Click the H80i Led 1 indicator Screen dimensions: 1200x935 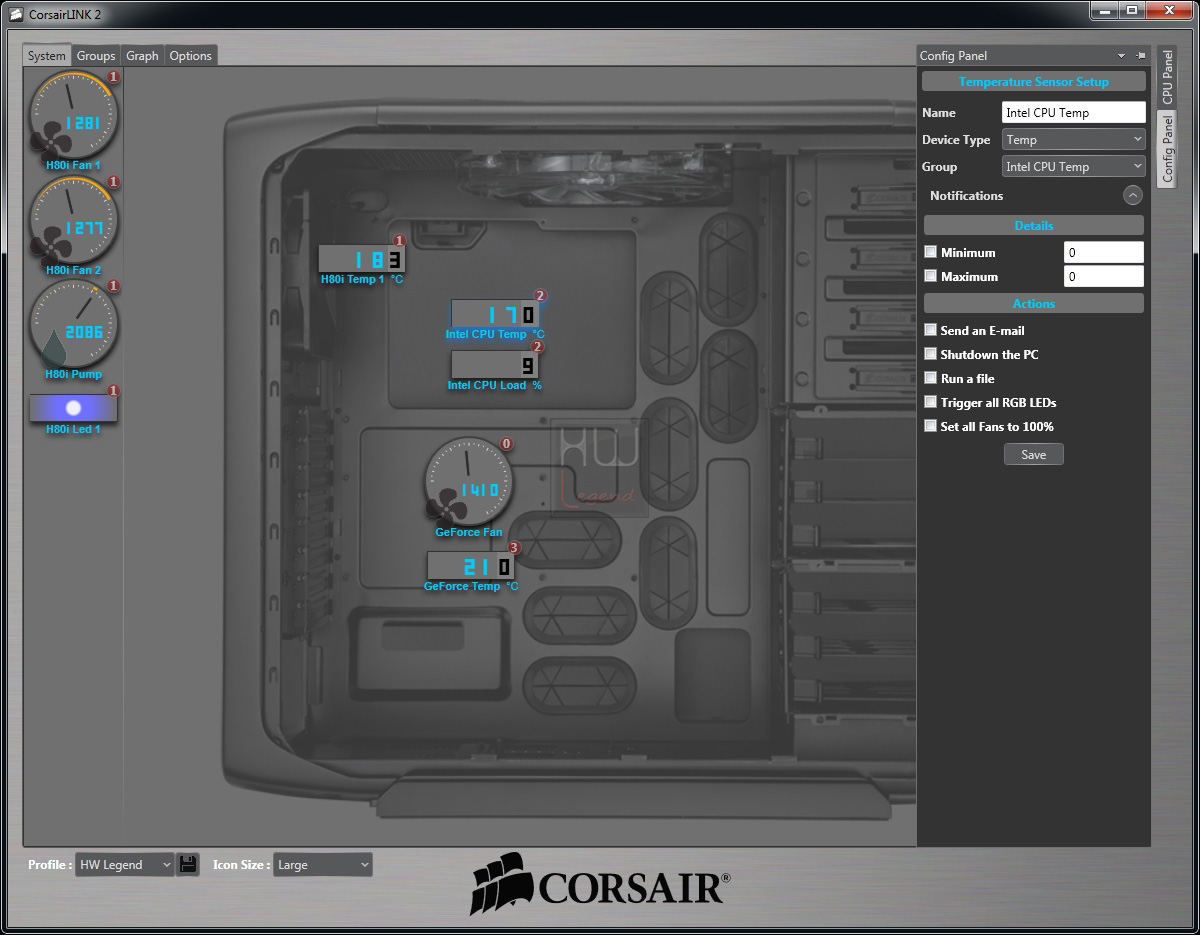(73, 408)
